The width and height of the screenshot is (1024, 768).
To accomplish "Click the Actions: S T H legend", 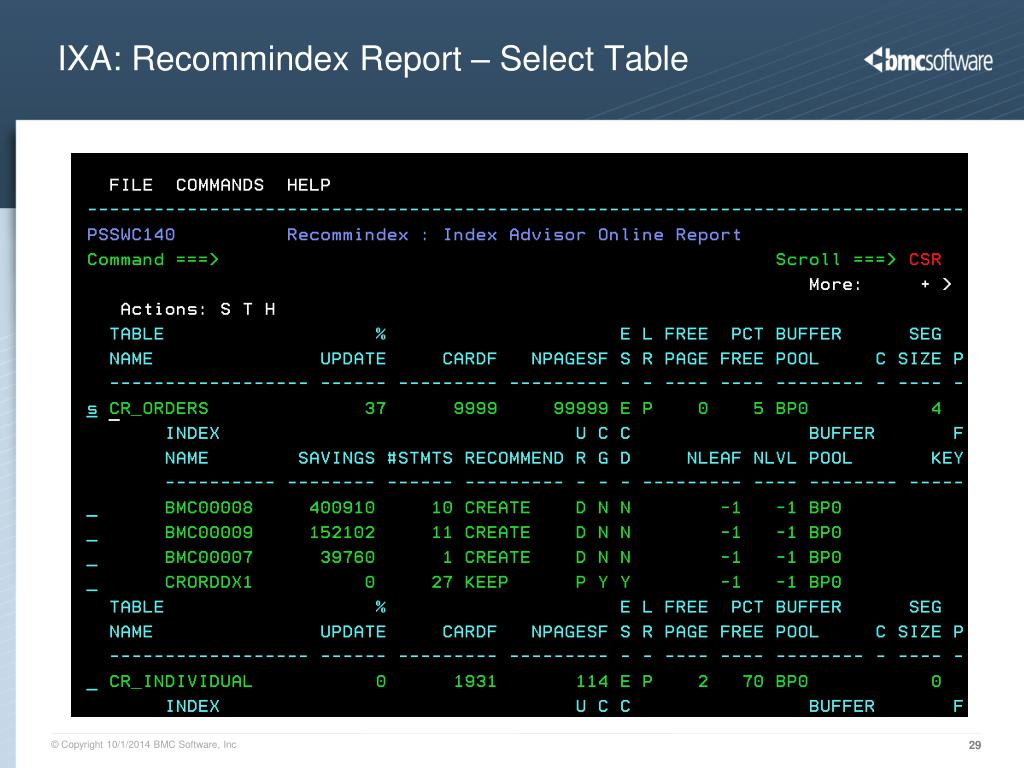I will tap(197, 309).
